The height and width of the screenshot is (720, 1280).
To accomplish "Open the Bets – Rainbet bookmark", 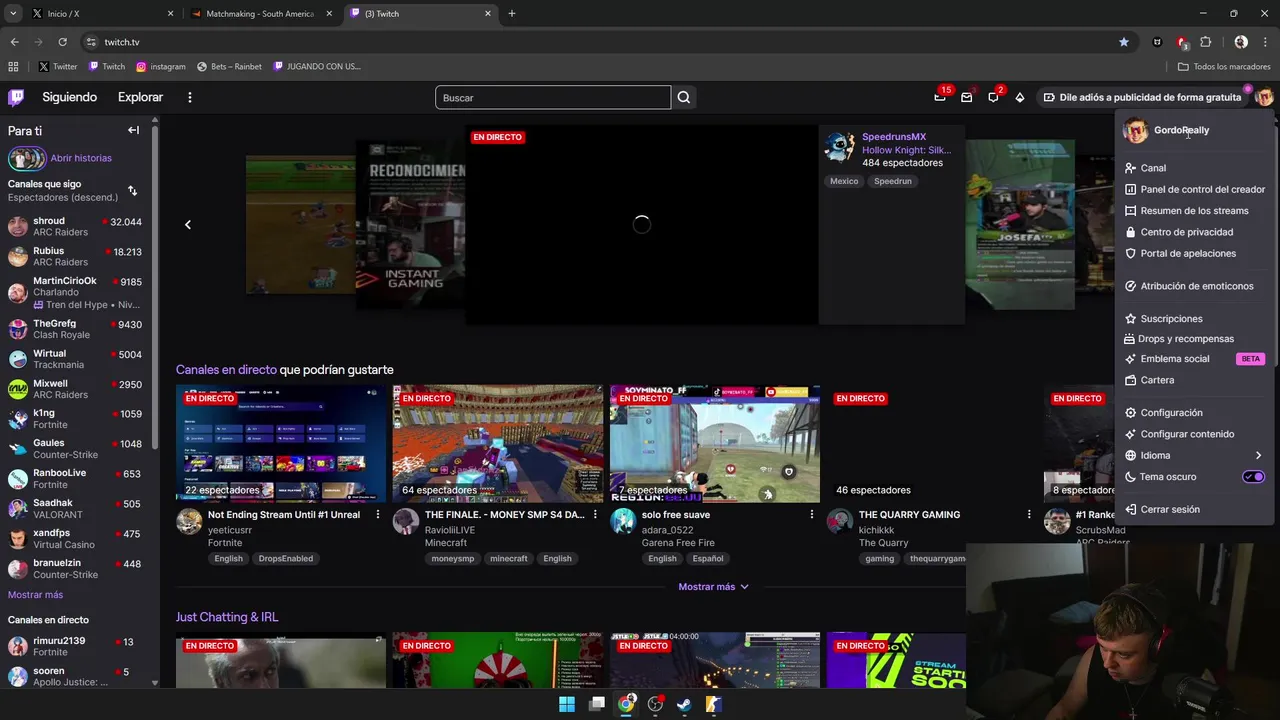I will pyautogui.click(x=229, y=66).
